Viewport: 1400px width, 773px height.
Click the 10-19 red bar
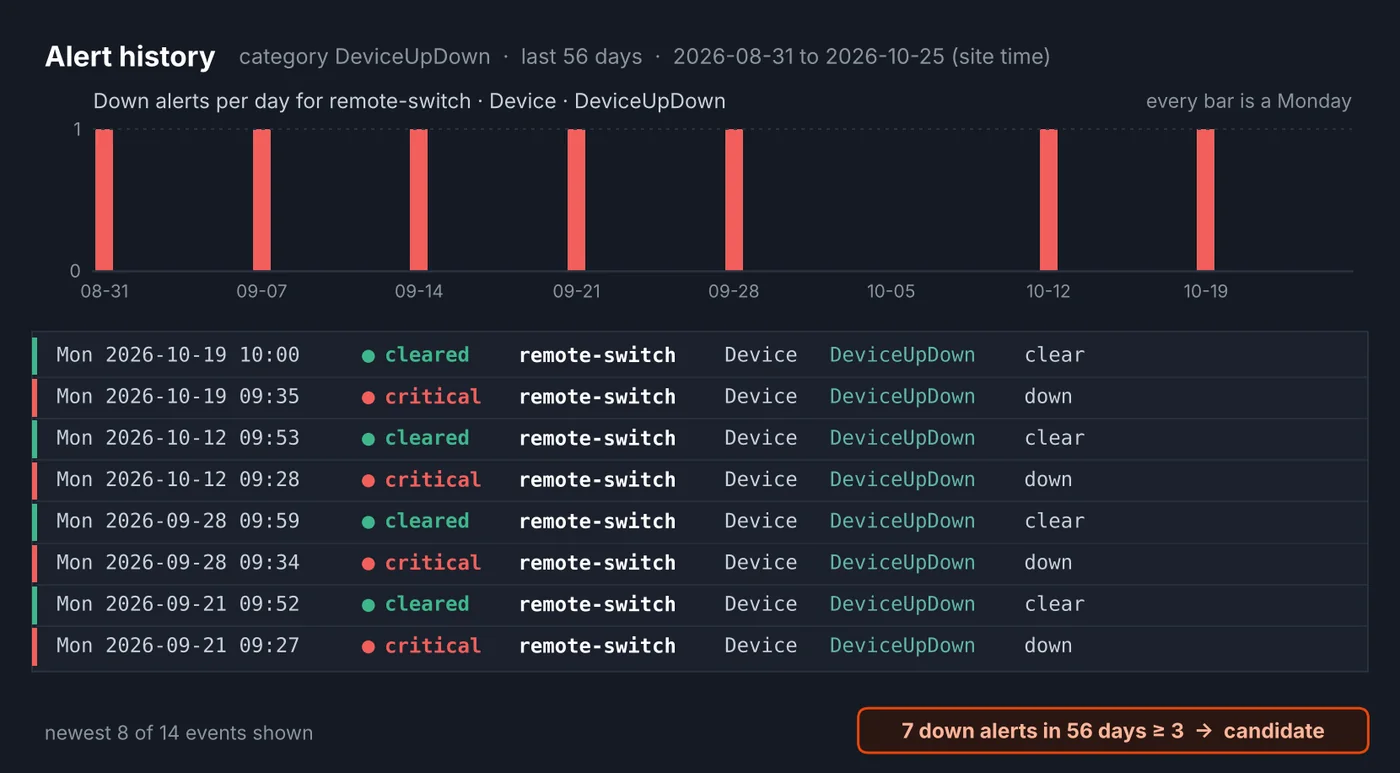(1206, 200)
